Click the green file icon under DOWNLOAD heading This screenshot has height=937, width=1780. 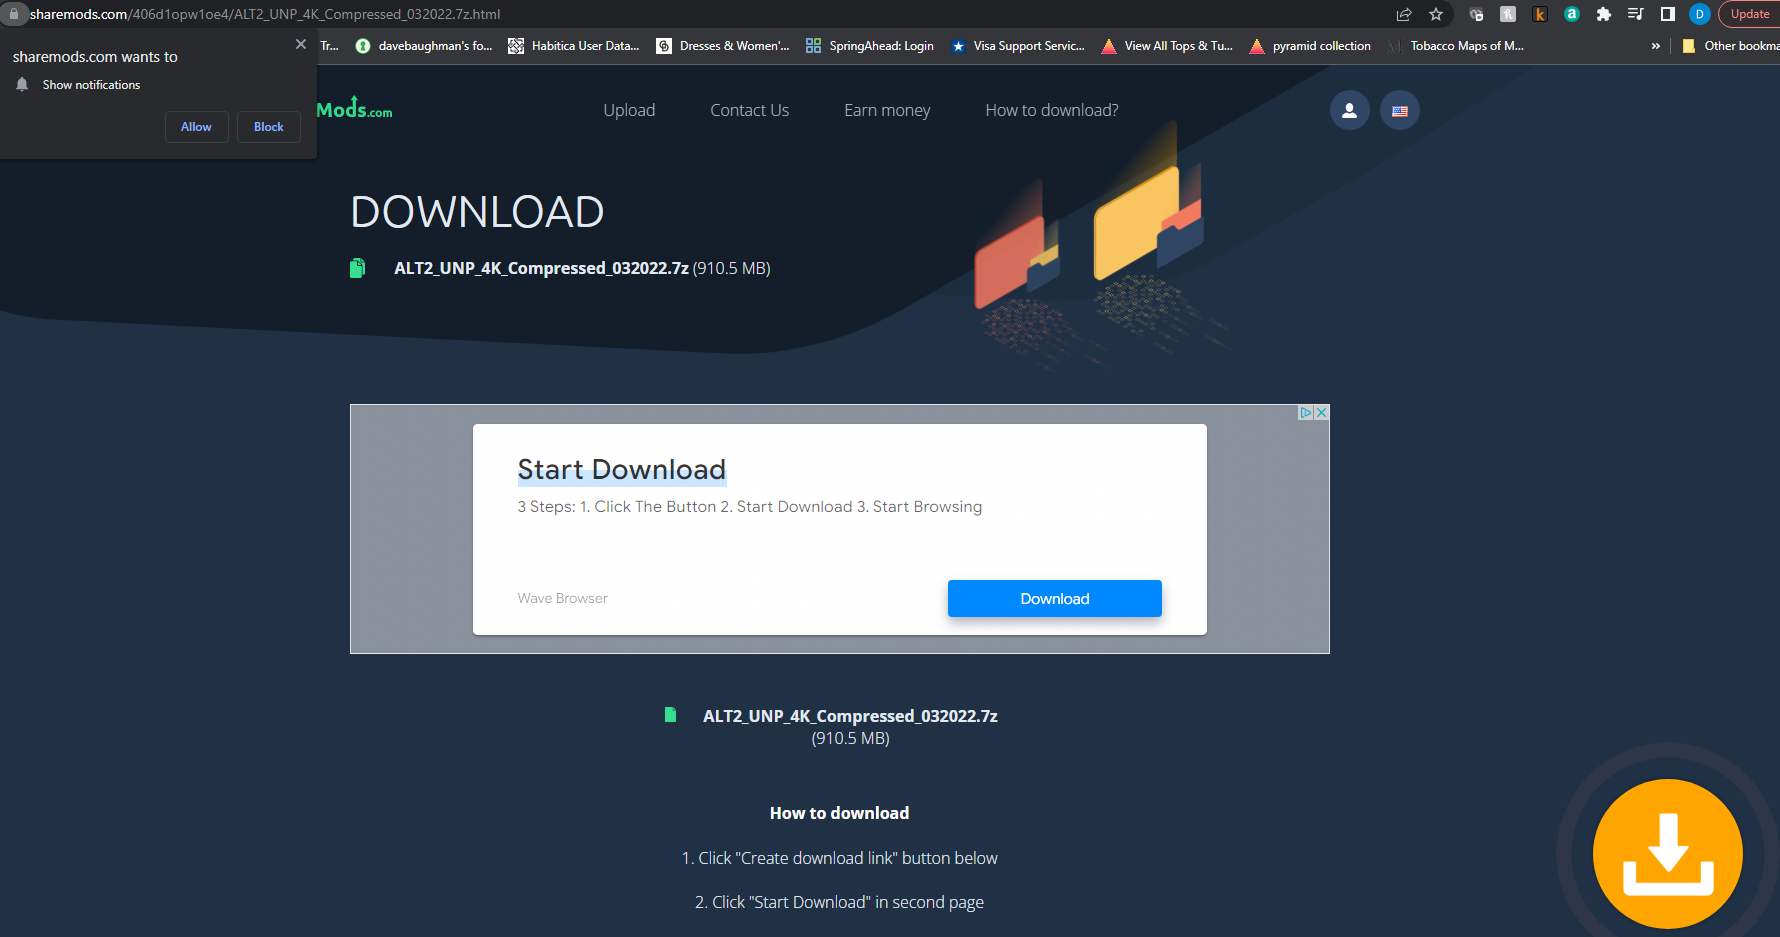358,268
